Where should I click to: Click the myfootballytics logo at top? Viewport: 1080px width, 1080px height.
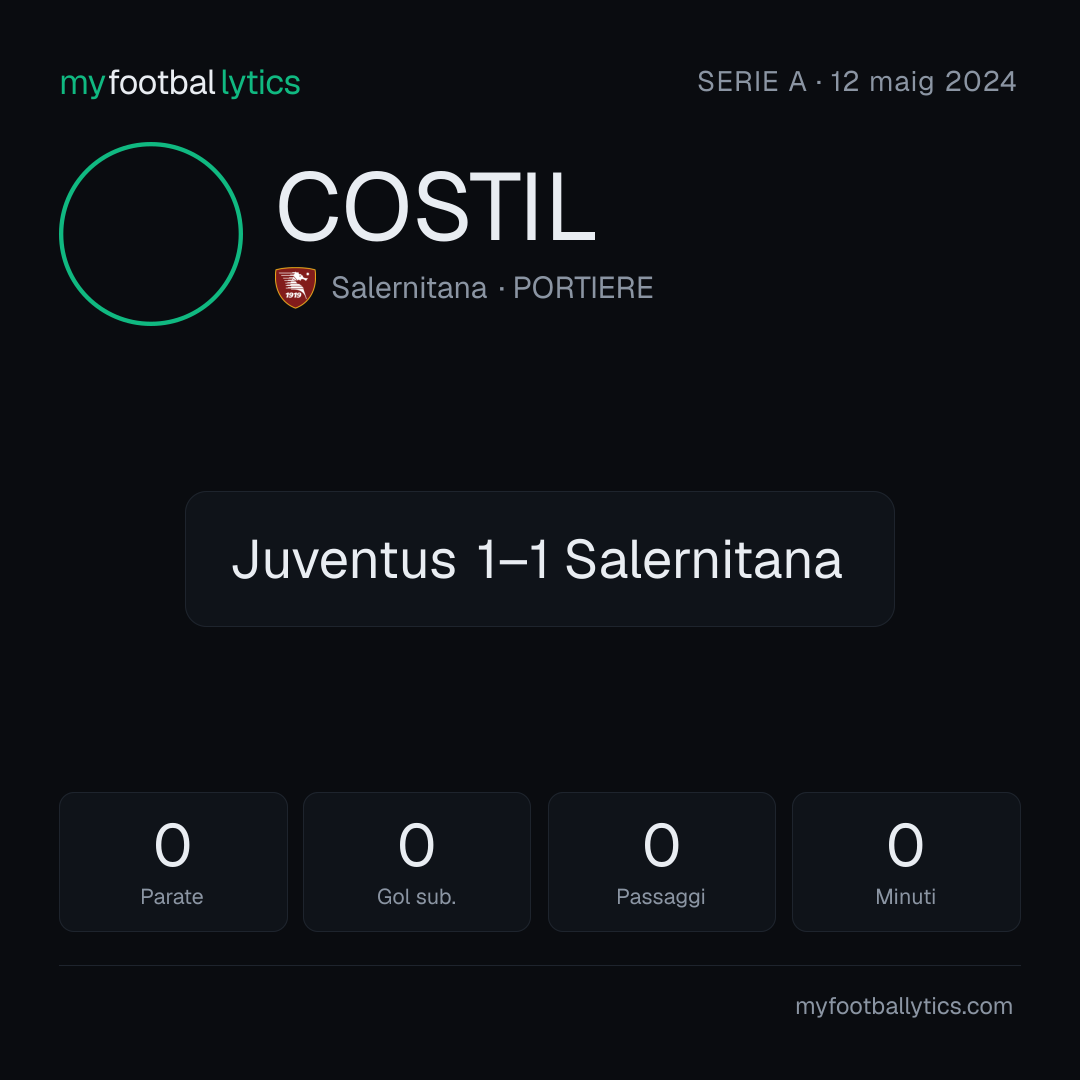180,83
